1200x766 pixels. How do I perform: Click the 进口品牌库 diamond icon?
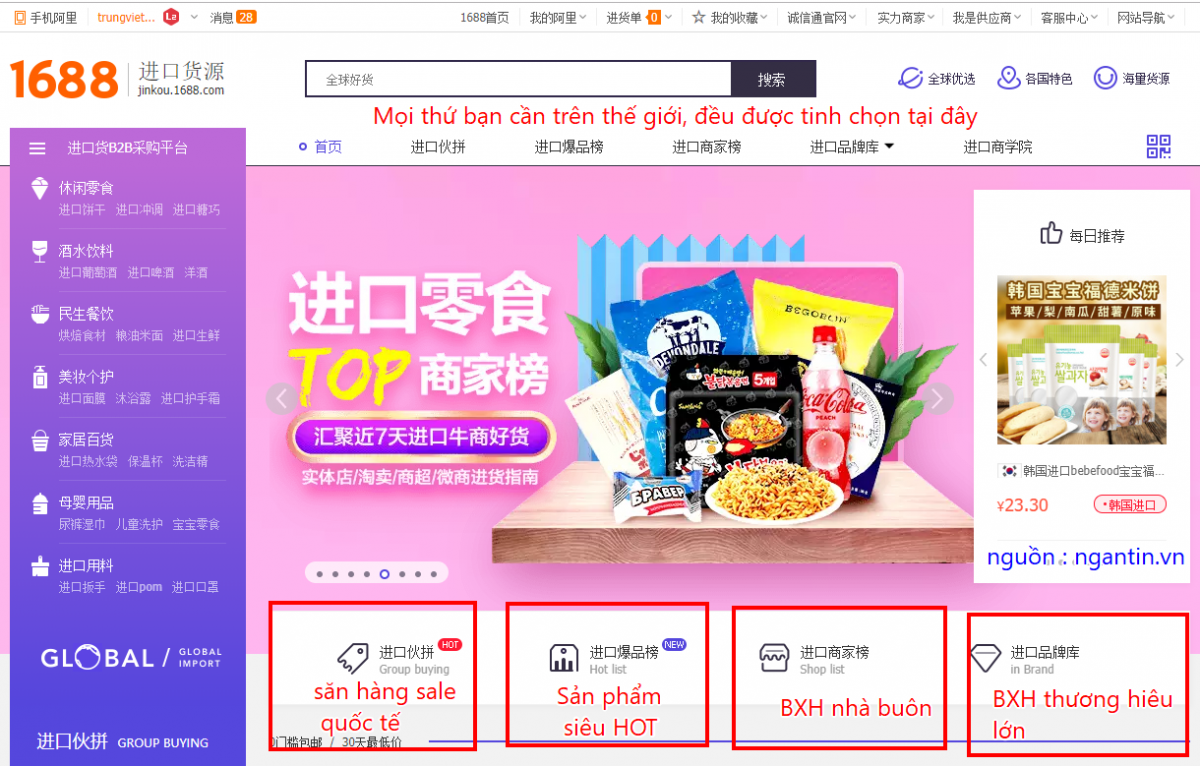pyautogui.click(x=985, y=658)
